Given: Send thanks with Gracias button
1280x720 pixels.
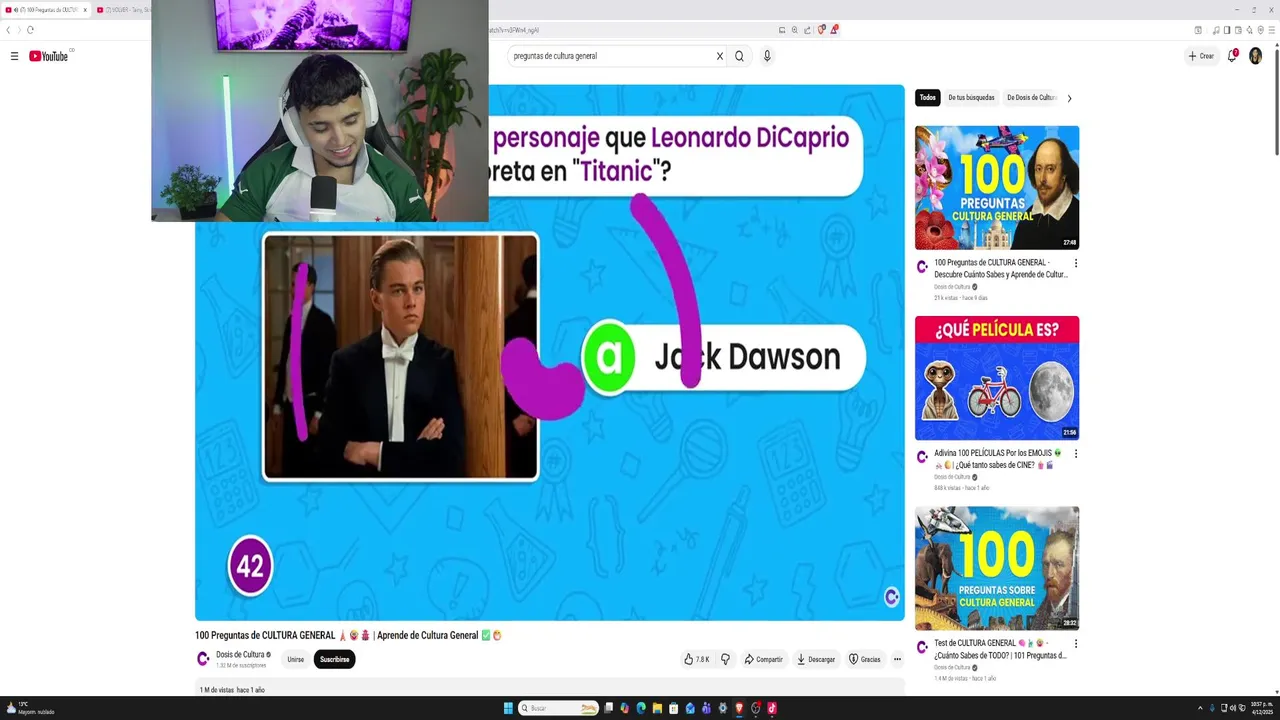Looking at the screenshot, I should pyautogui.click(x=865, y=659).
